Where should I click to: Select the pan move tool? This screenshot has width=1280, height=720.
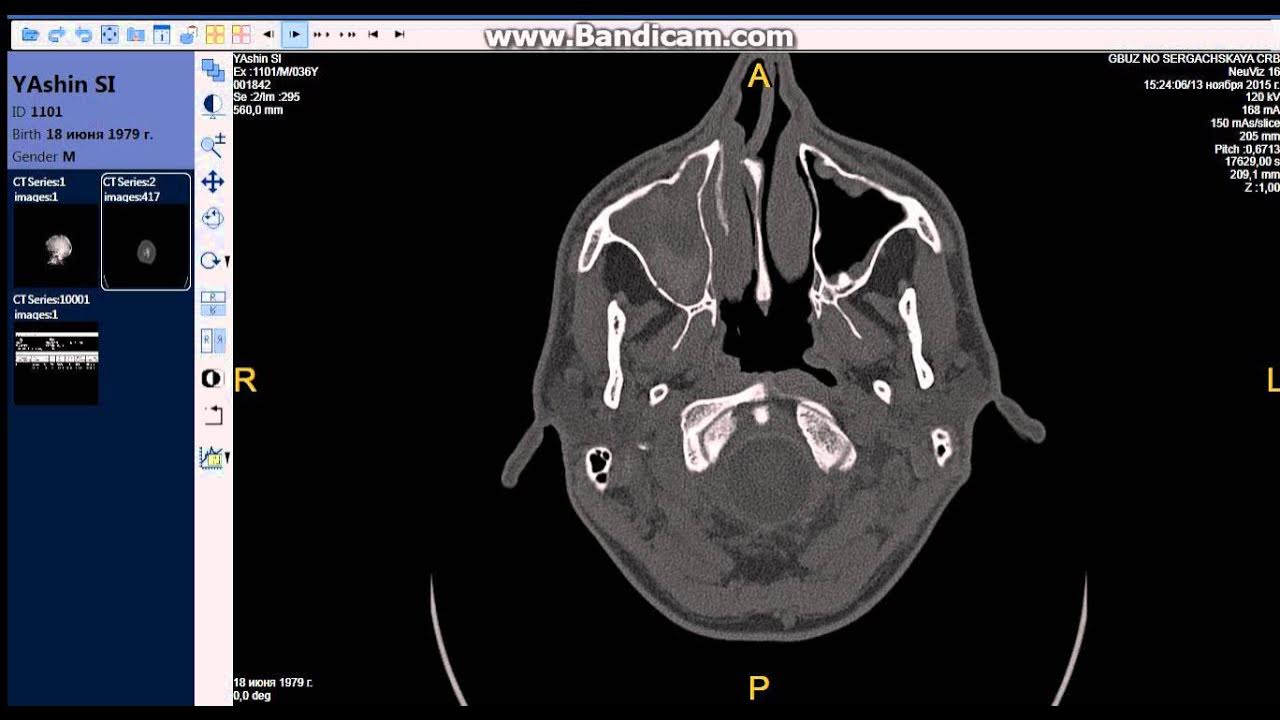[x=213, y=182]
